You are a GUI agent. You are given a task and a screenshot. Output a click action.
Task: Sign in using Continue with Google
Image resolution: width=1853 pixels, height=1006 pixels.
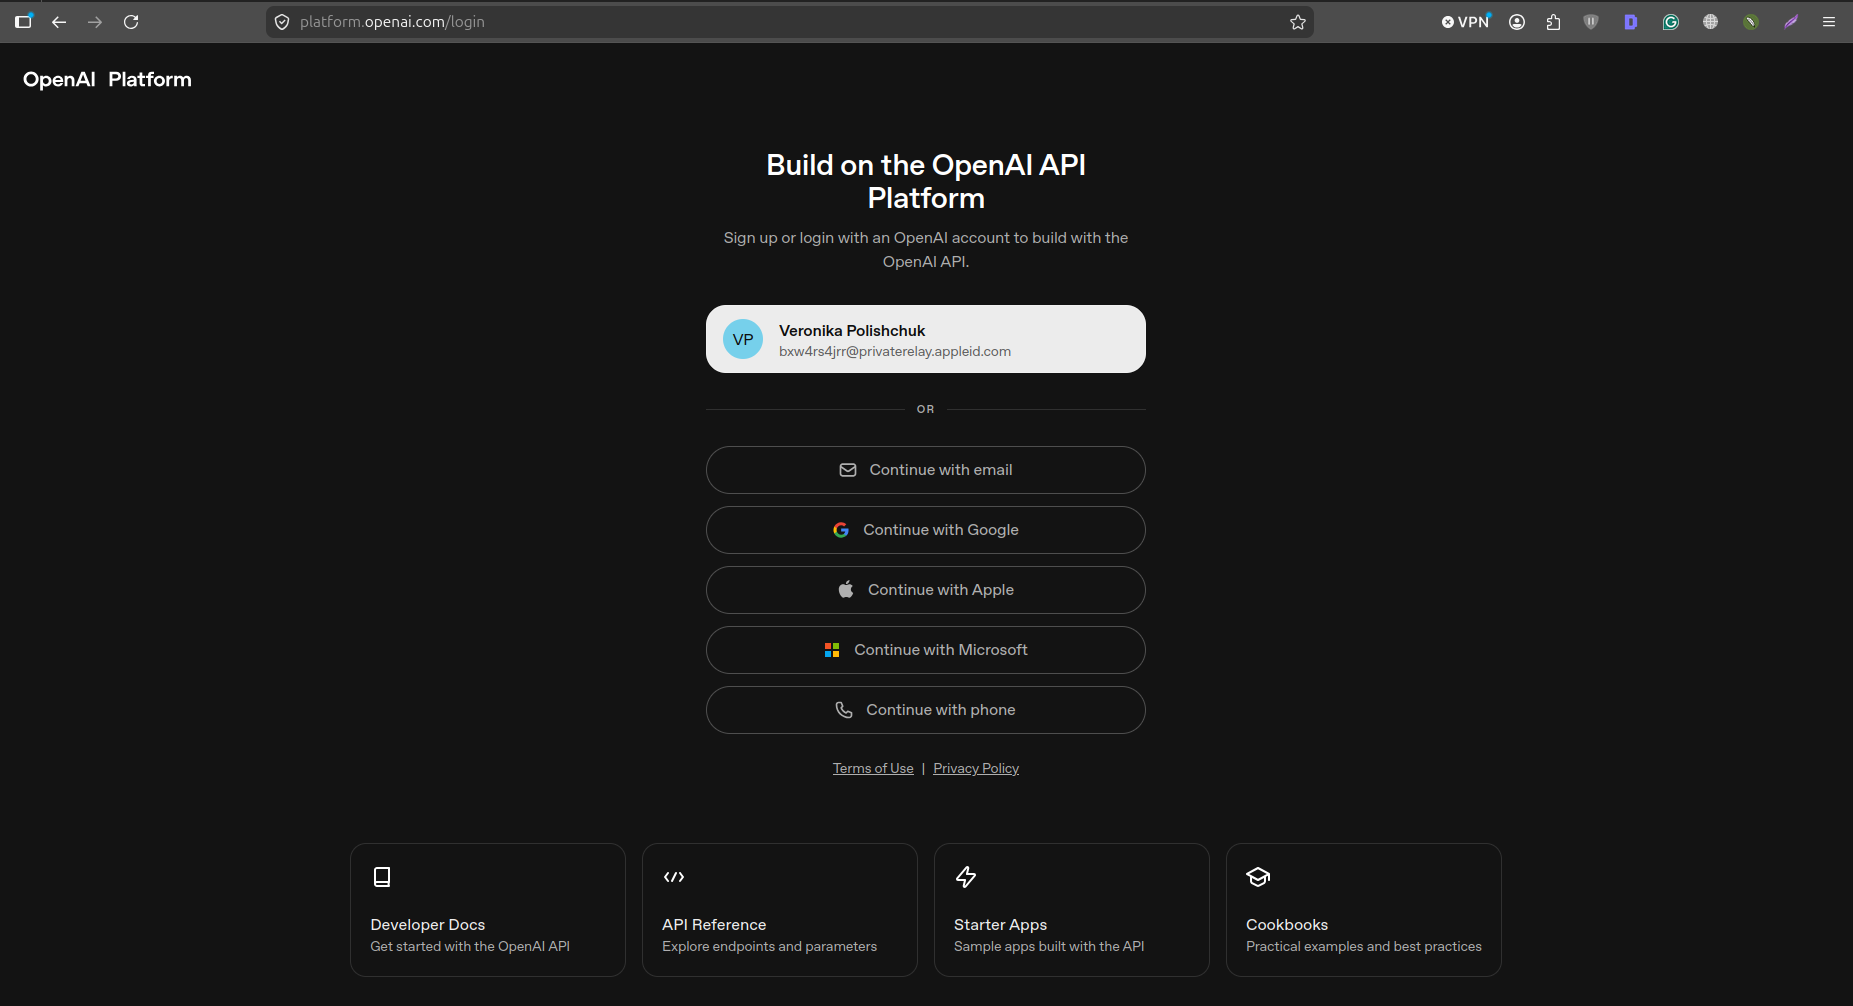(x=926, y=530)
